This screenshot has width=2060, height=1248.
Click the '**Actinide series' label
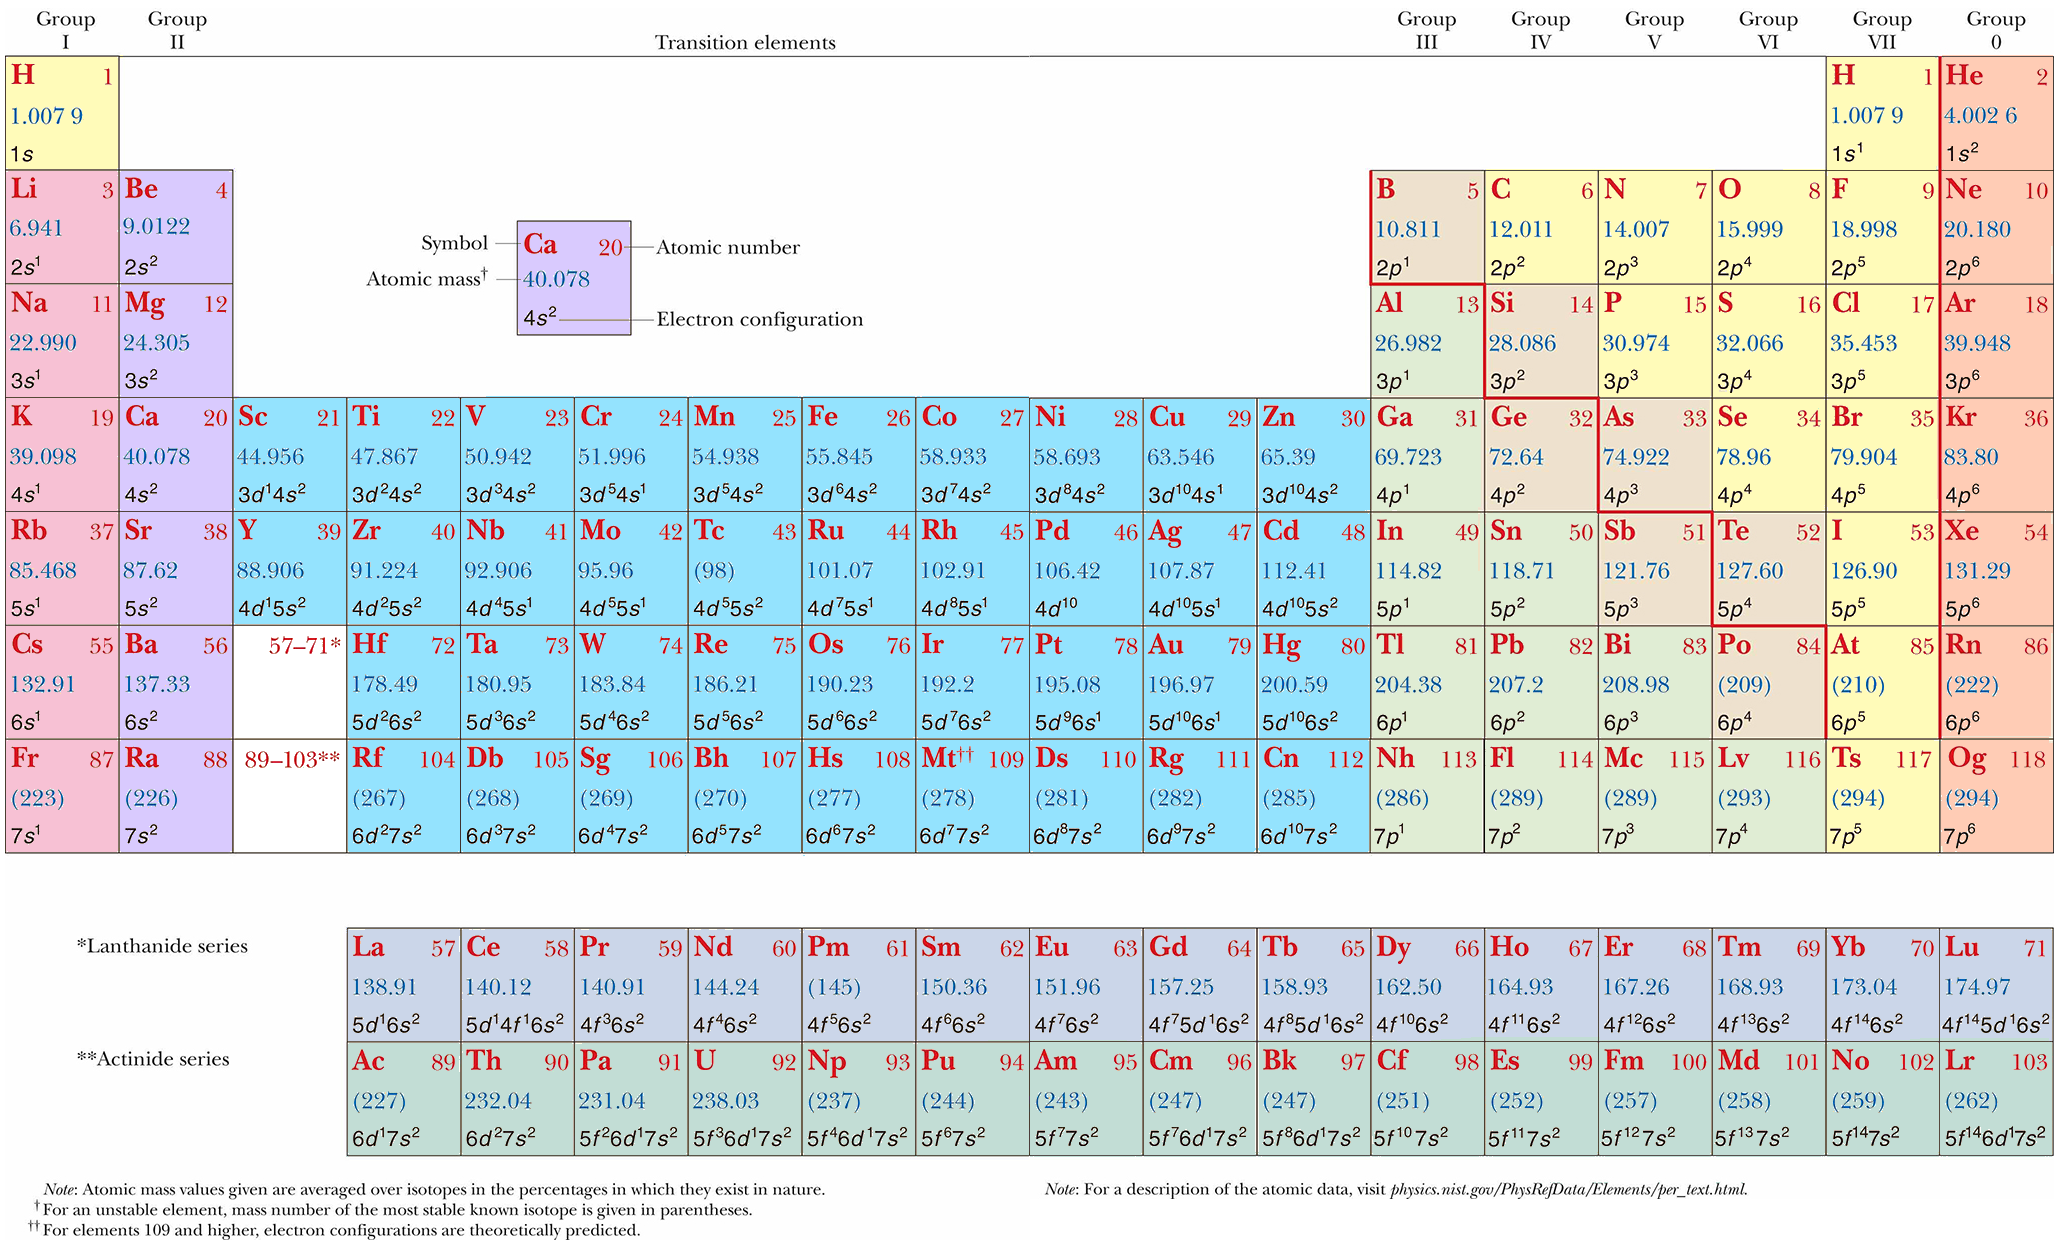pos(153,1059)
